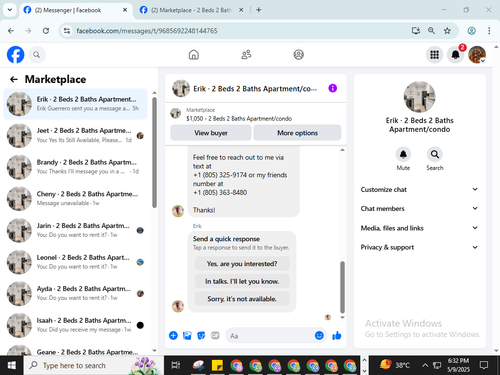This screenshot has width=500, height=375.
Task: Click the listing thumbnail in right panel
Action: pyautogui.click(x=419, y=97)
